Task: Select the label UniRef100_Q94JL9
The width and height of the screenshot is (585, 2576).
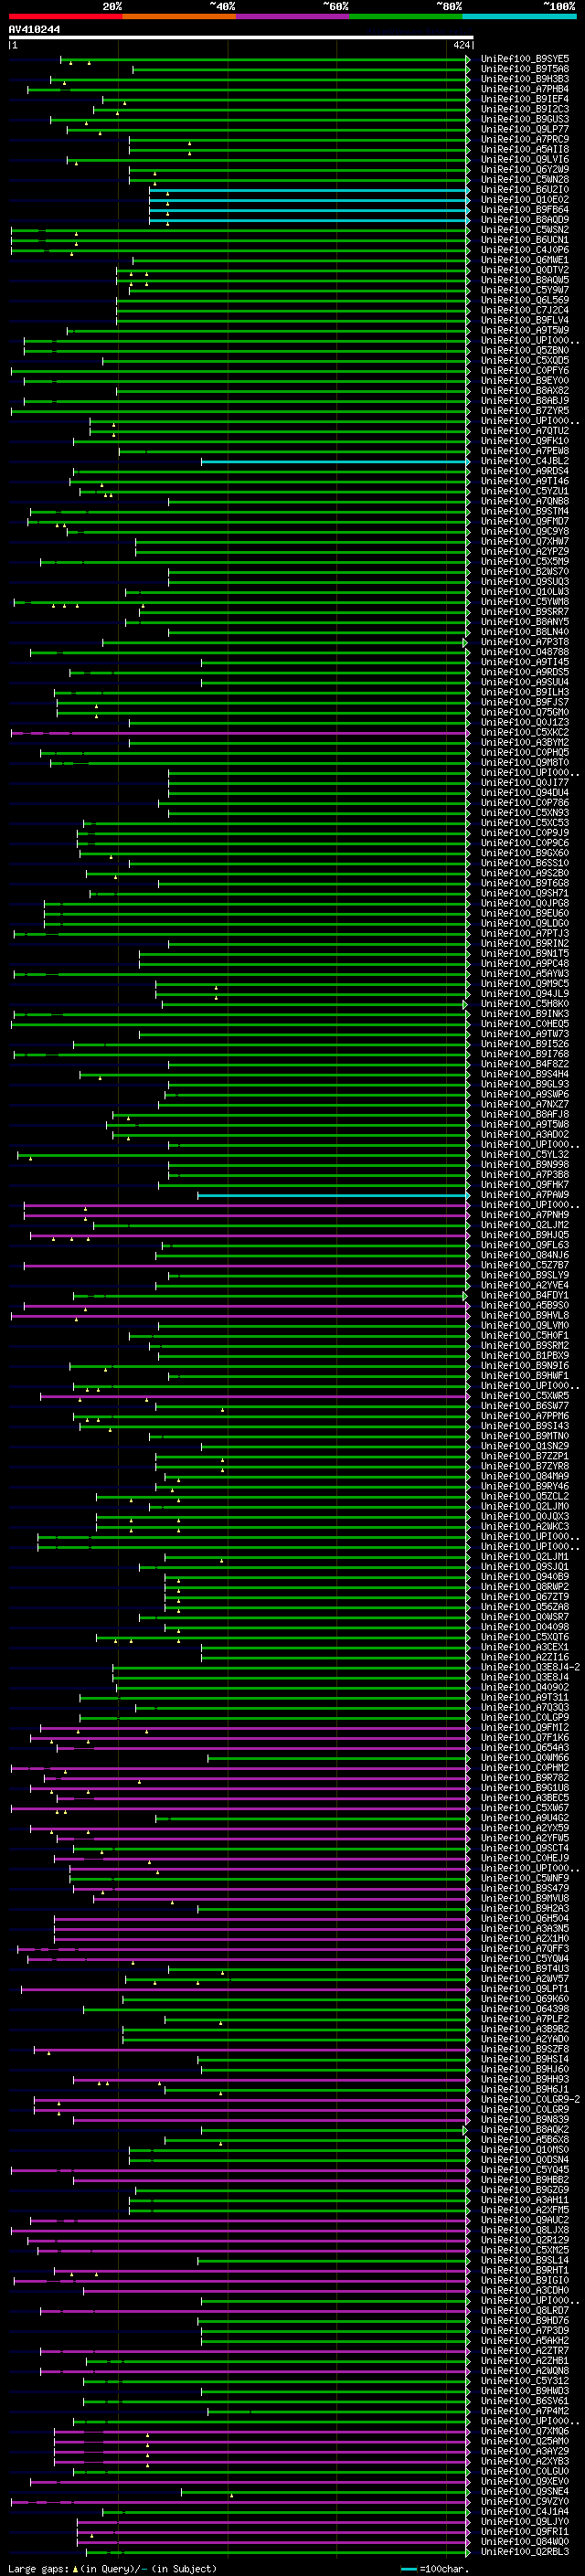Action: (x=525, y=994)
